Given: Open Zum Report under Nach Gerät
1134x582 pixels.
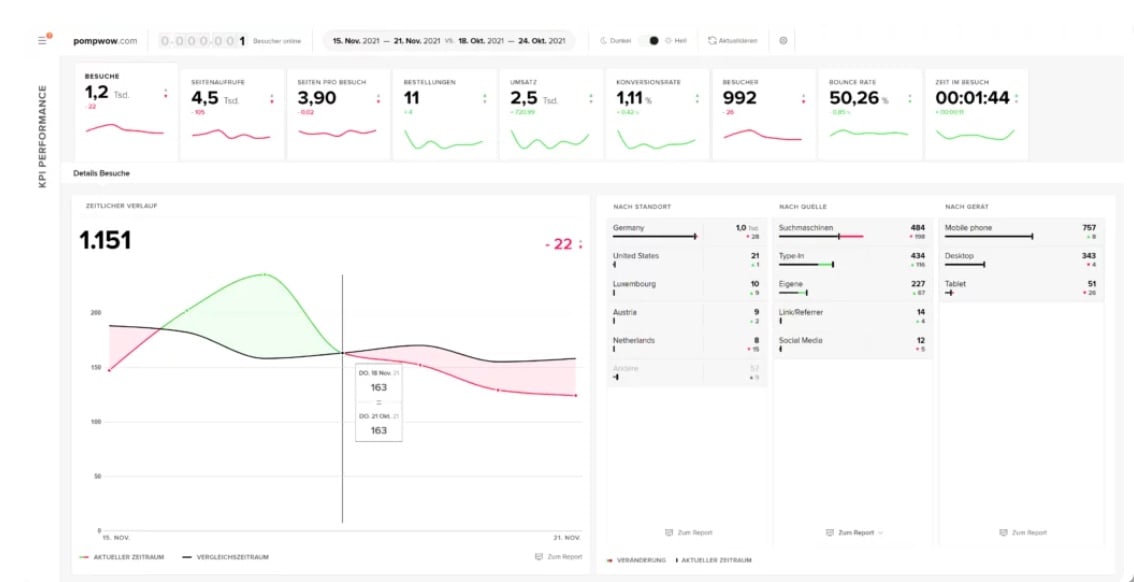Looking at the screenshot, I should (x=1023, y=533).
